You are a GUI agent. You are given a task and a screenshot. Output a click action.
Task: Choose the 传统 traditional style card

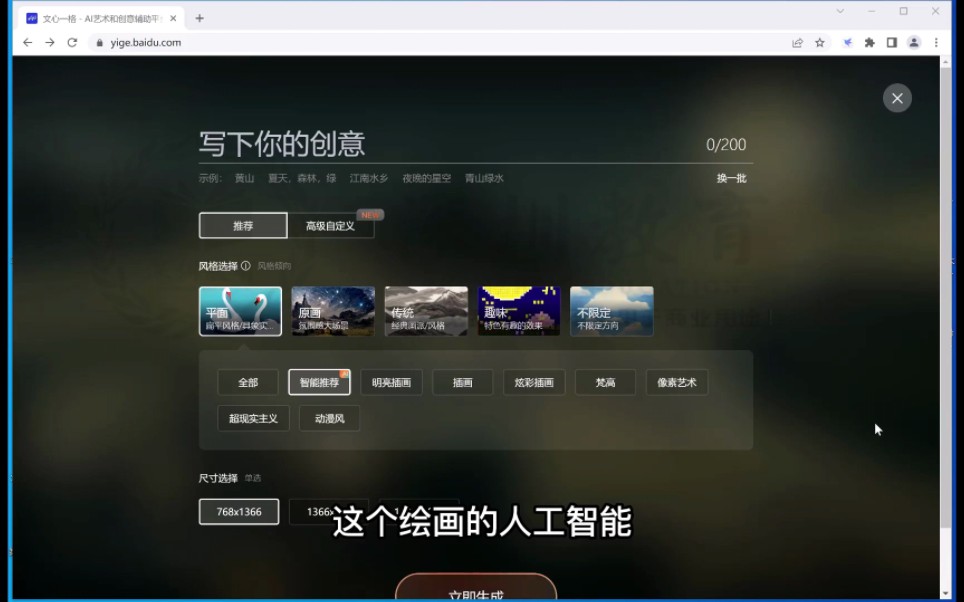pos(426,310)
